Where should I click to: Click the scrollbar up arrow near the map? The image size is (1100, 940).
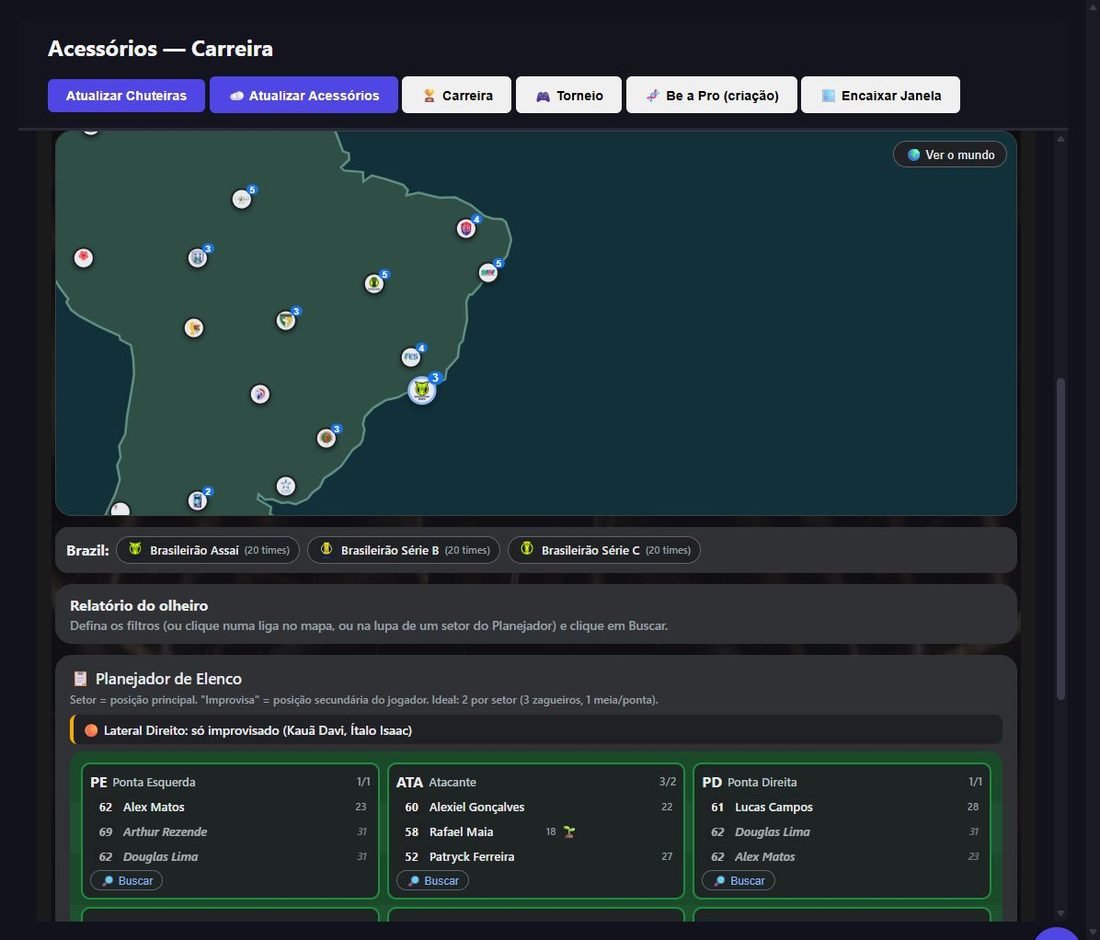click(1061, 139)
